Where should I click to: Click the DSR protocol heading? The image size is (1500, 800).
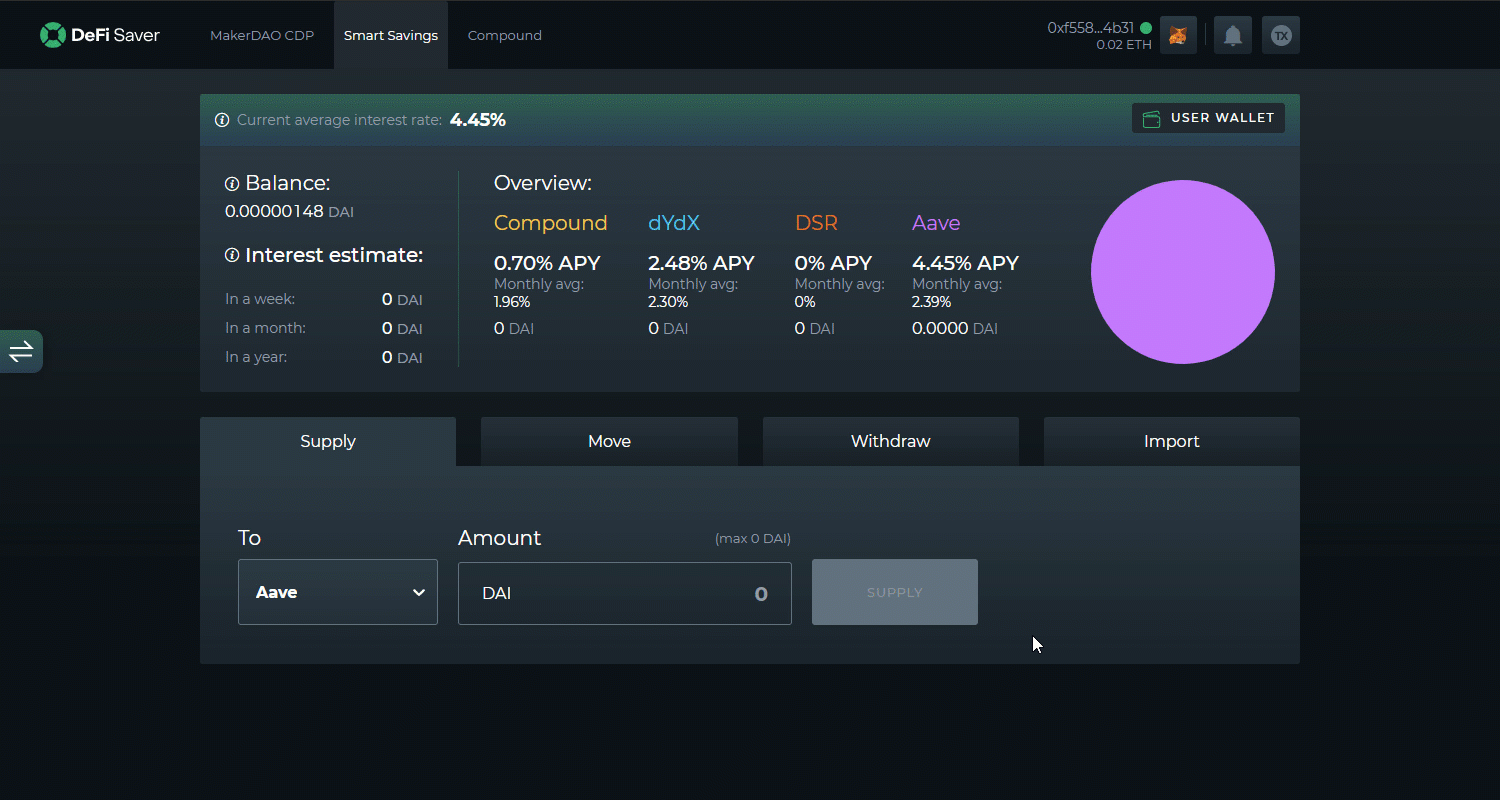tap(816, 223)
